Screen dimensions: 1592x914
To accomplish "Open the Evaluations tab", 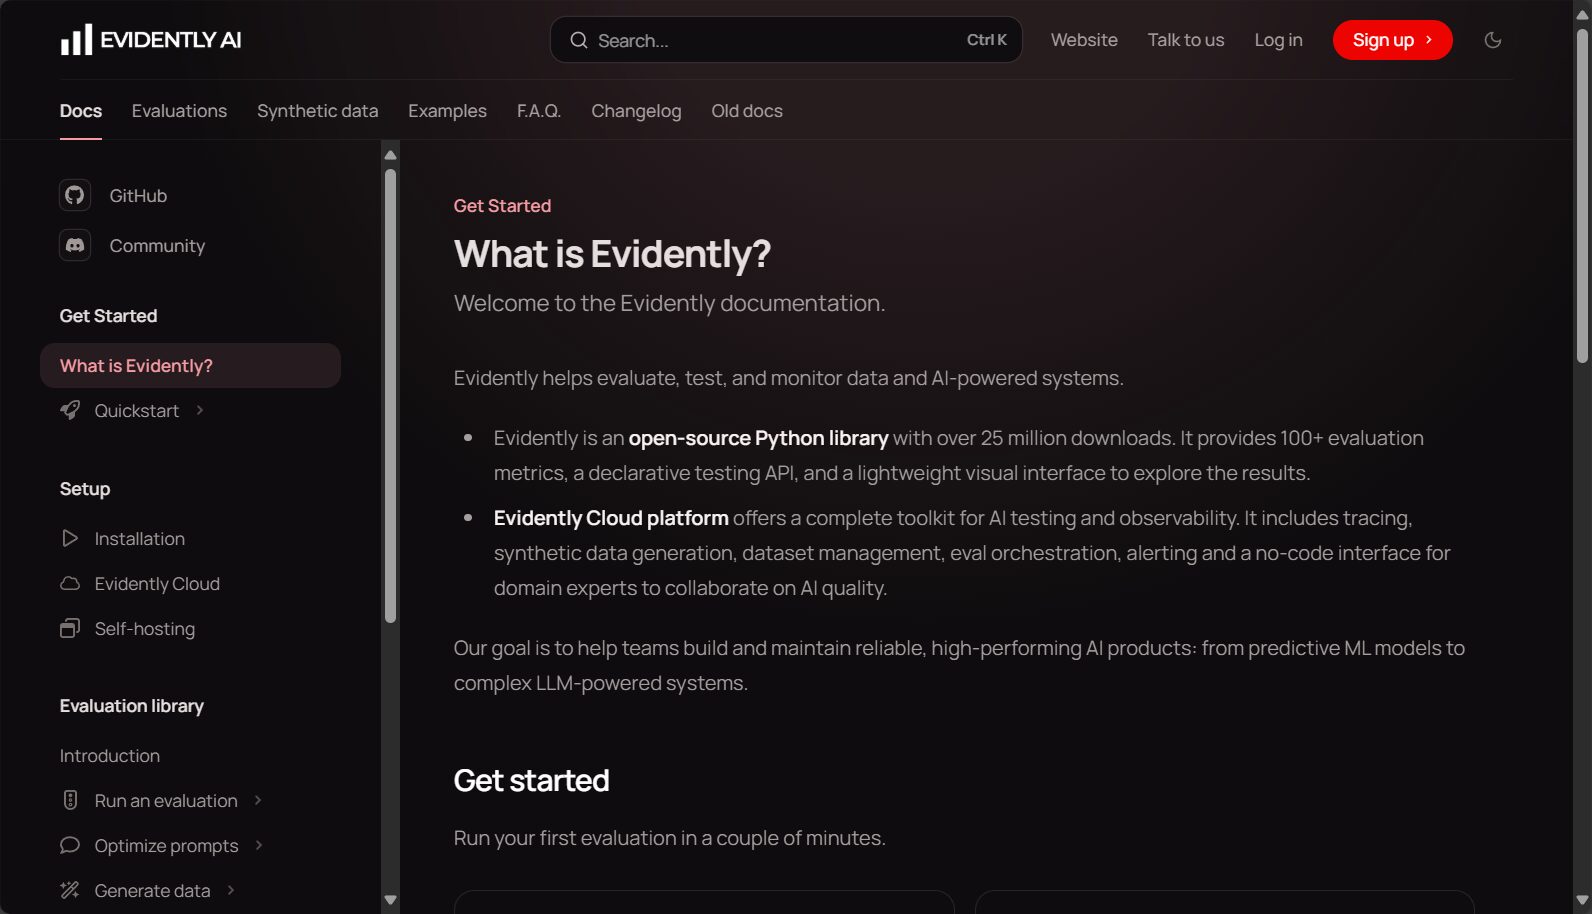I will pos(179,111).
